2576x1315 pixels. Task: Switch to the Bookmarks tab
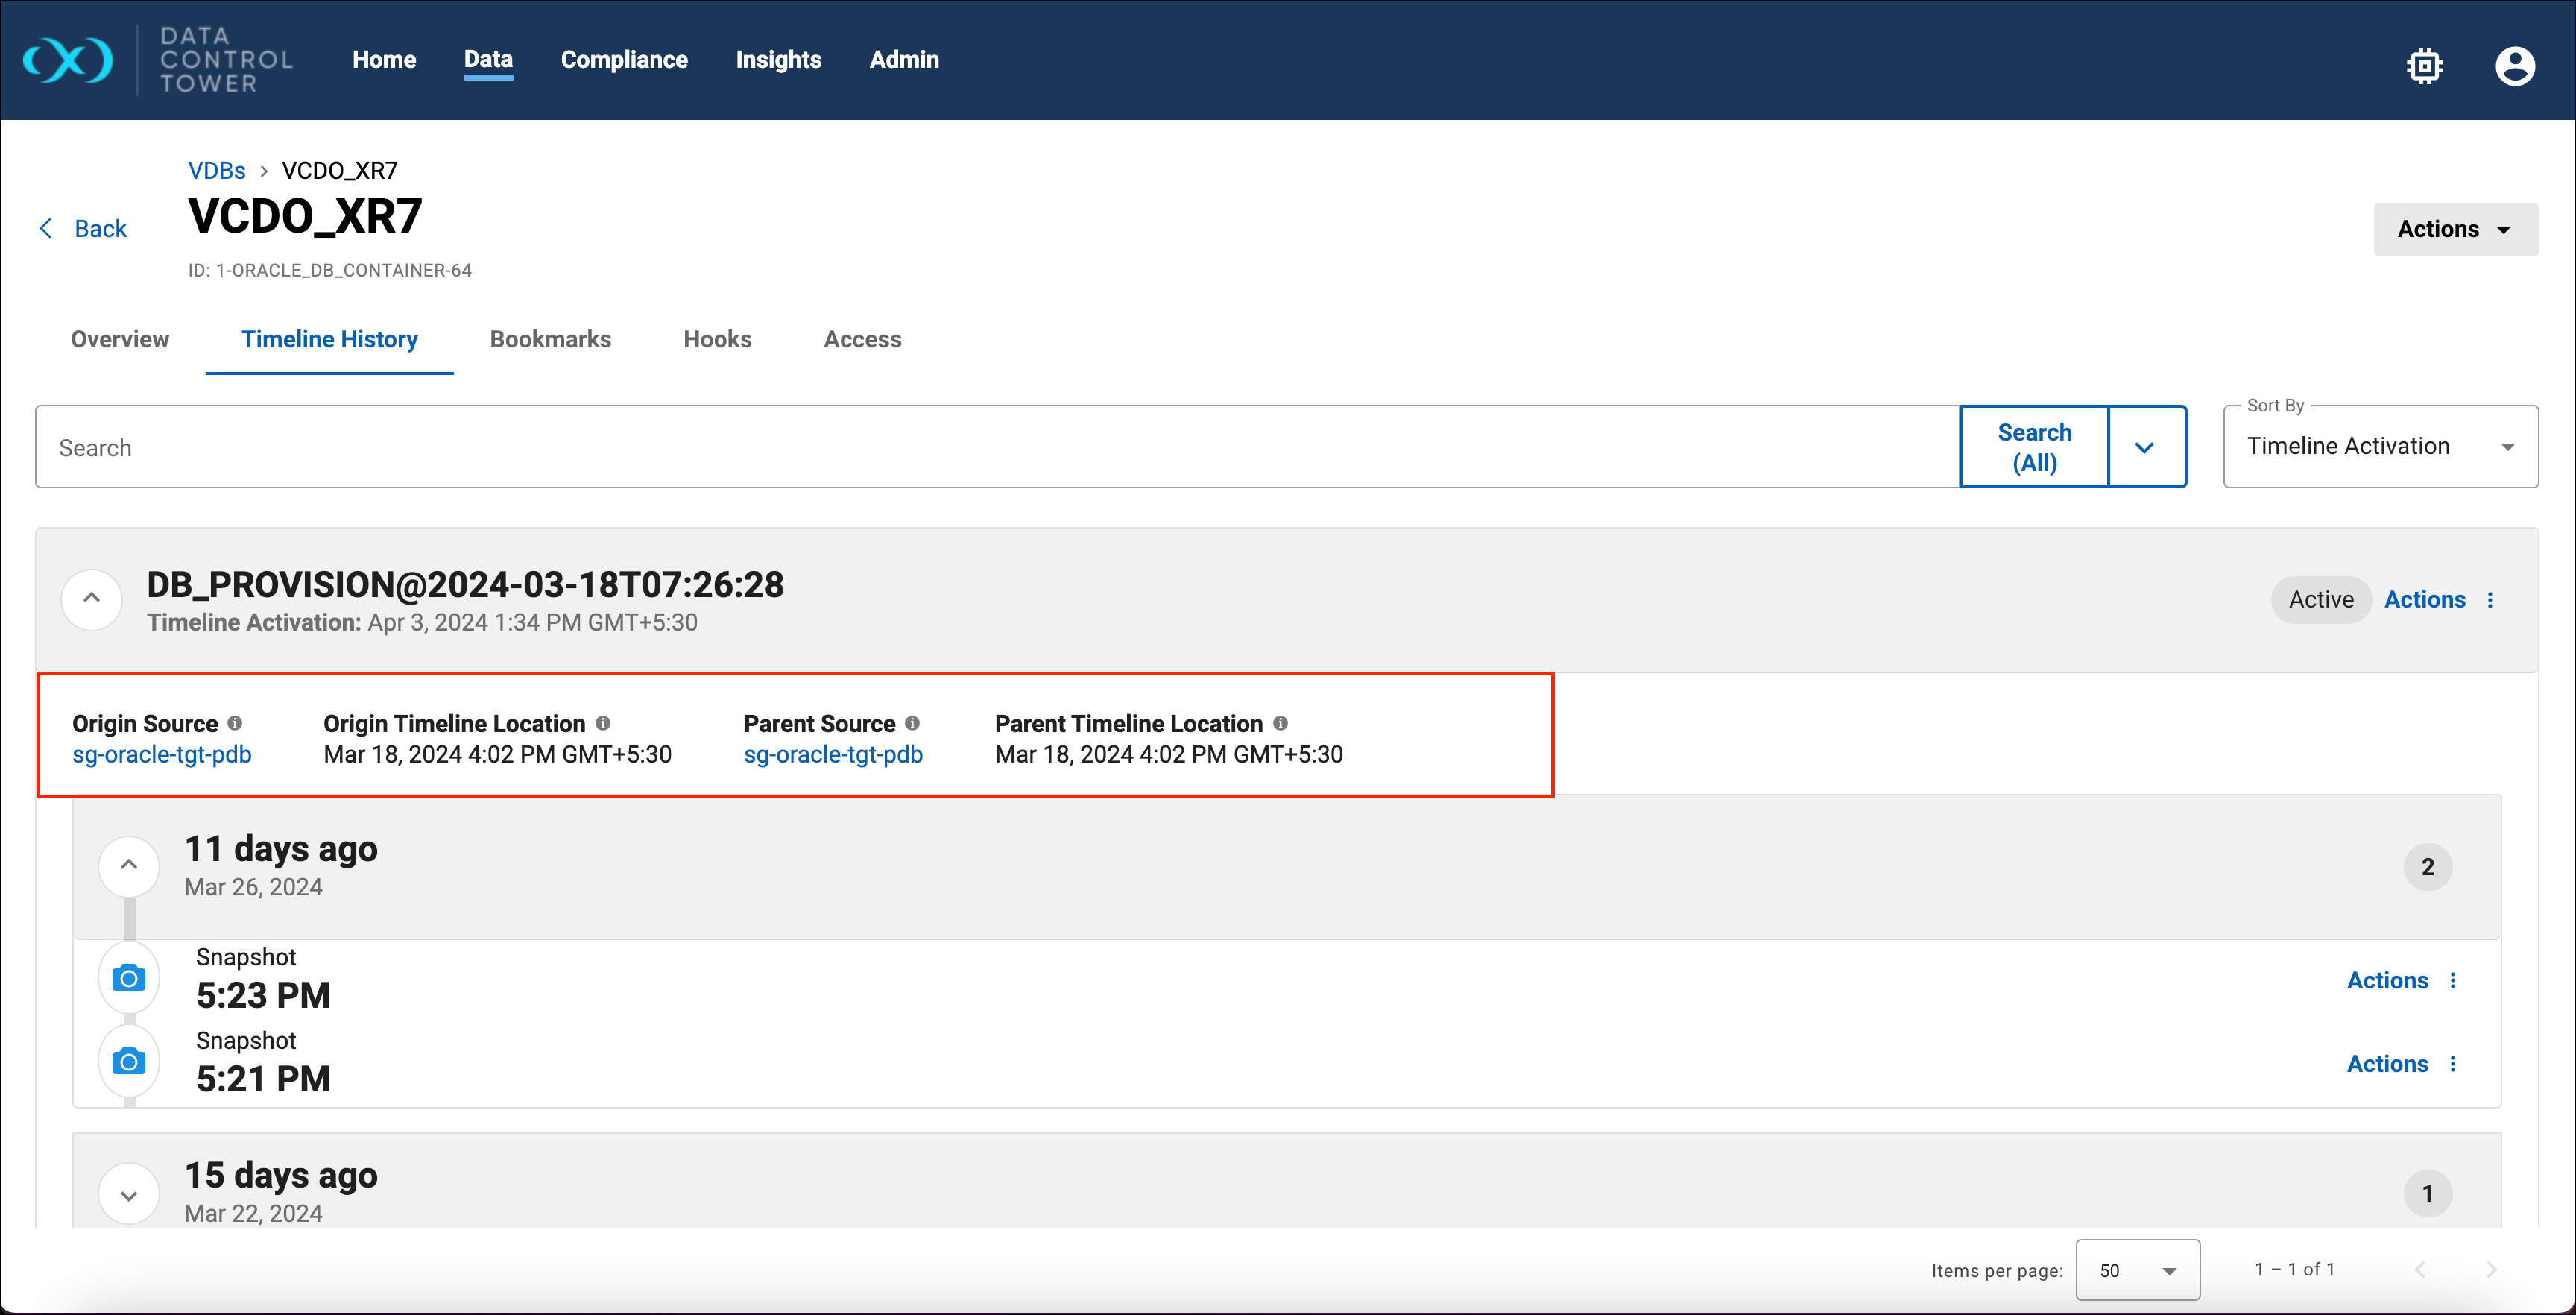coord(550,340)
